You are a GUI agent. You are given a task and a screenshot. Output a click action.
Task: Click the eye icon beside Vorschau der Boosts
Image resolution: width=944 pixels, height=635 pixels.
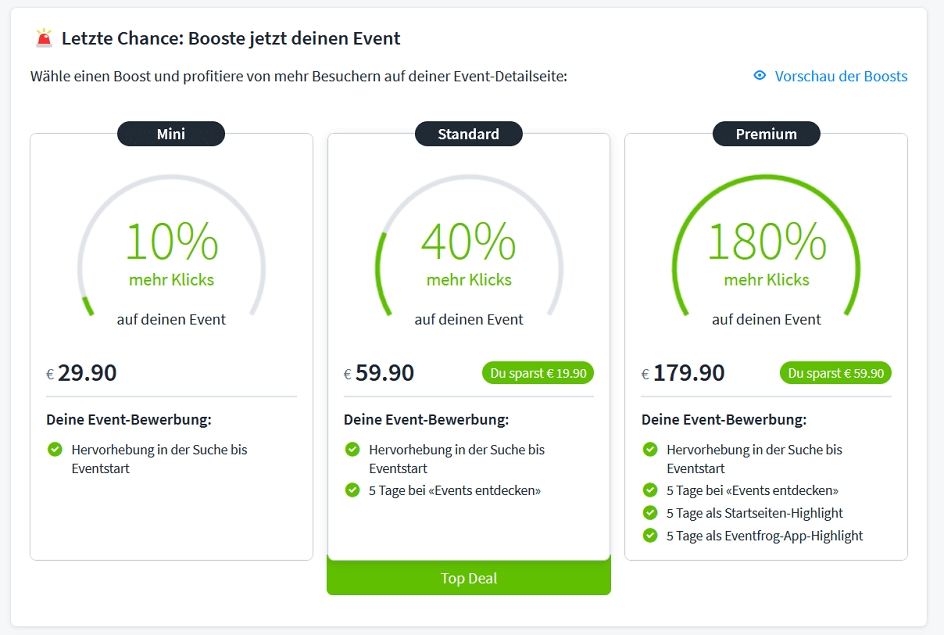(760, 75)
